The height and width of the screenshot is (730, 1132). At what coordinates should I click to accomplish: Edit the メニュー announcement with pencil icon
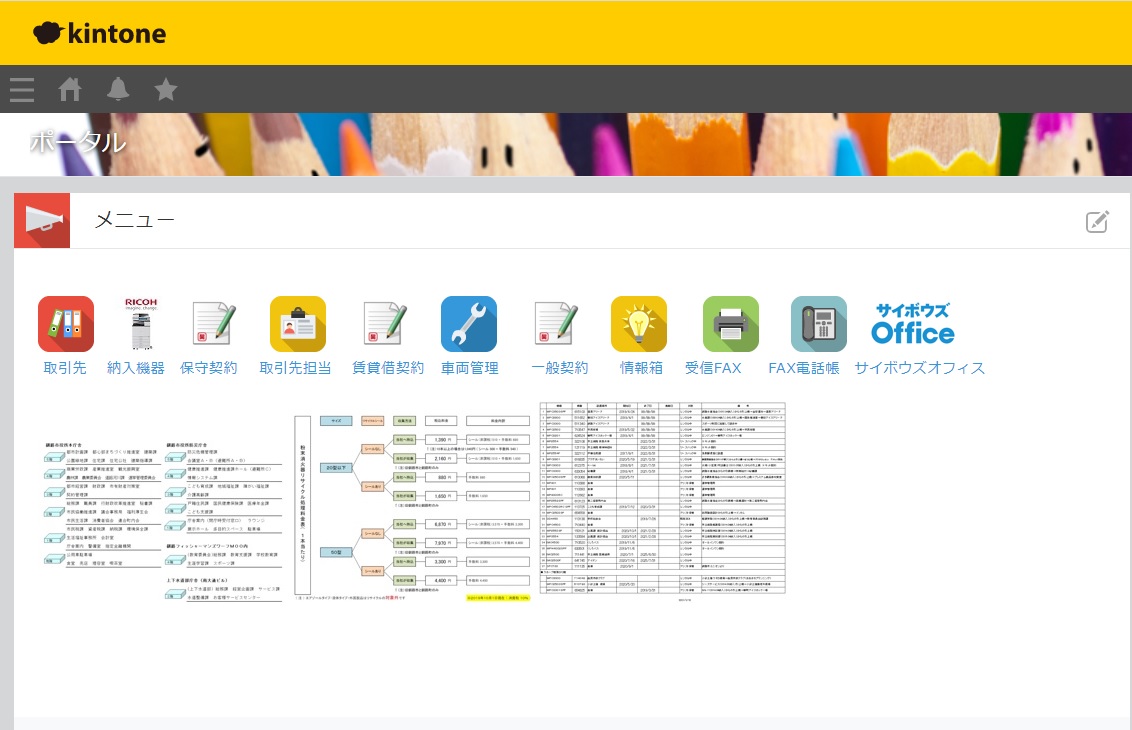click(1097, 222)
